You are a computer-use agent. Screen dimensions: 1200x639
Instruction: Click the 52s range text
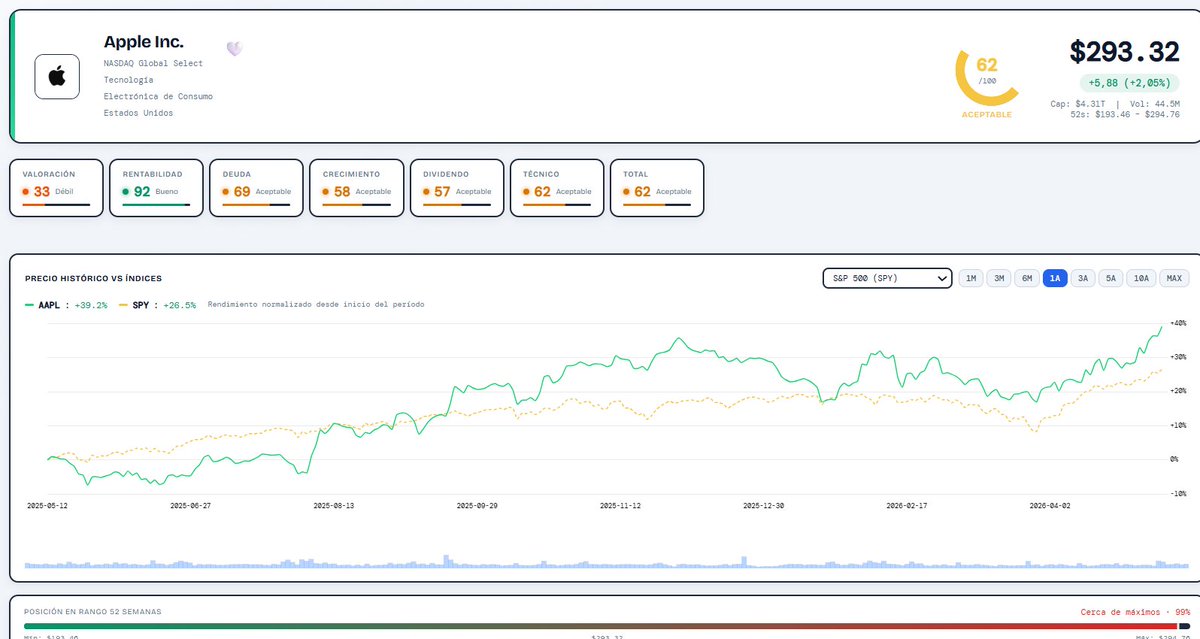[x=1125, y=114]
